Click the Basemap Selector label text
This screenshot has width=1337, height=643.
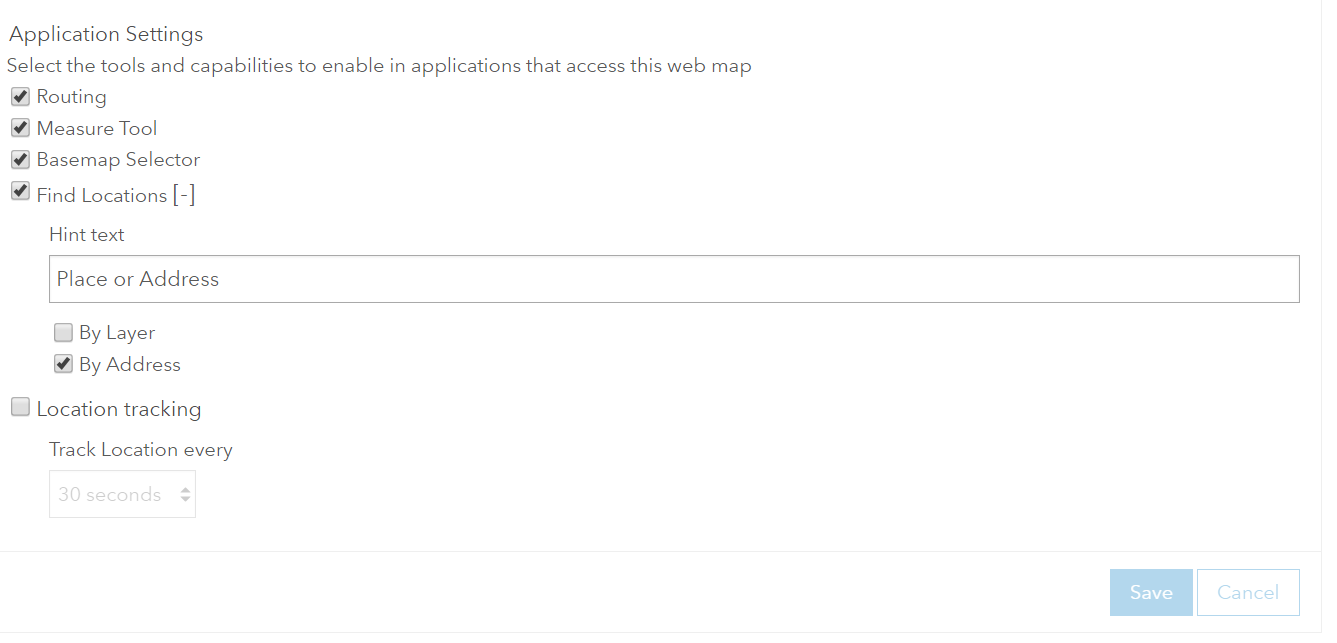[118, 160]
